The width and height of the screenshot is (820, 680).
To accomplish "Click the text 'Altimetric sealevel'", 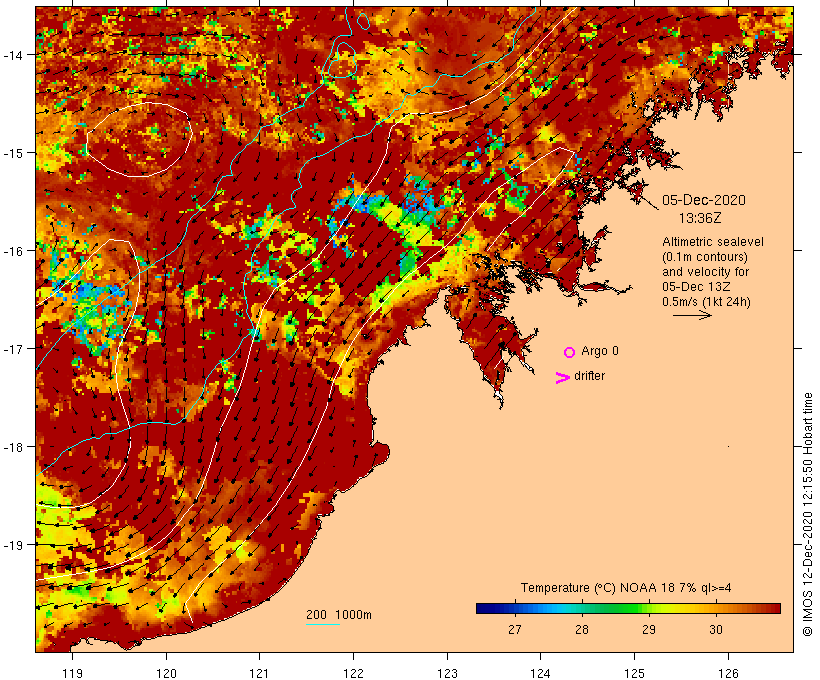I will tap(712, 242).
